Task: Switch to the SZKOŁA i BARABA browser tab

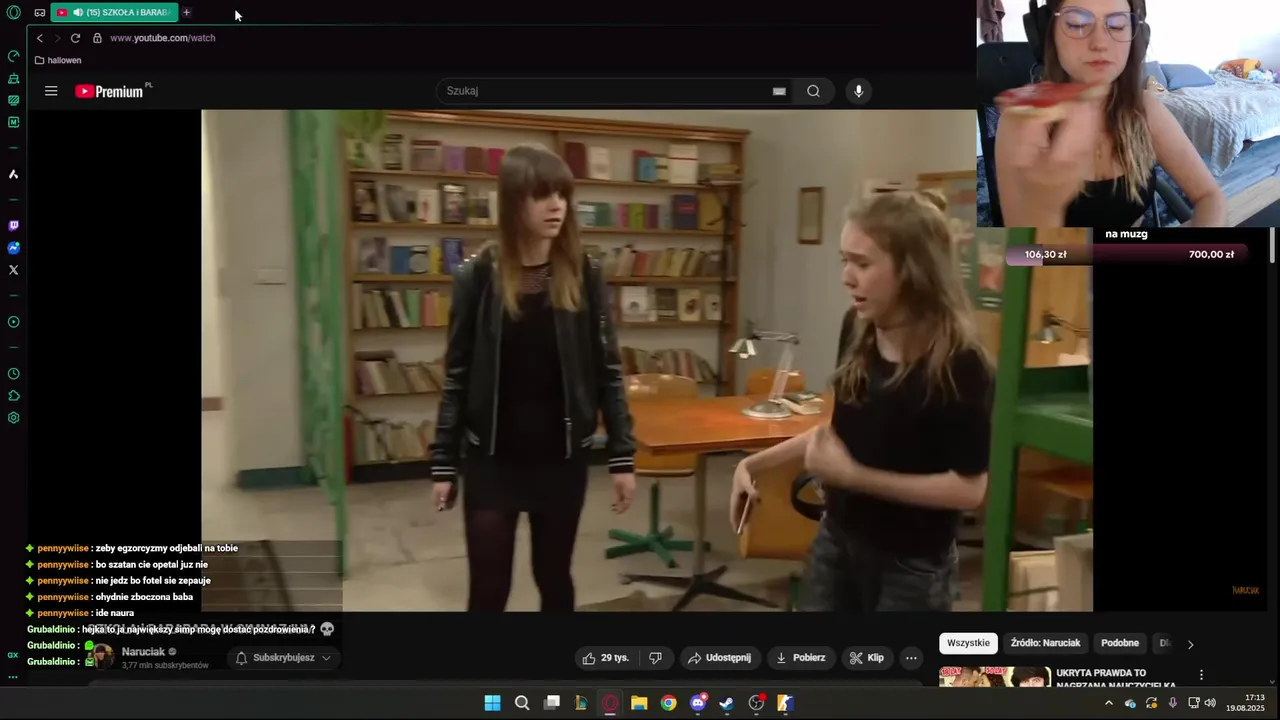Action: point(114,12)
